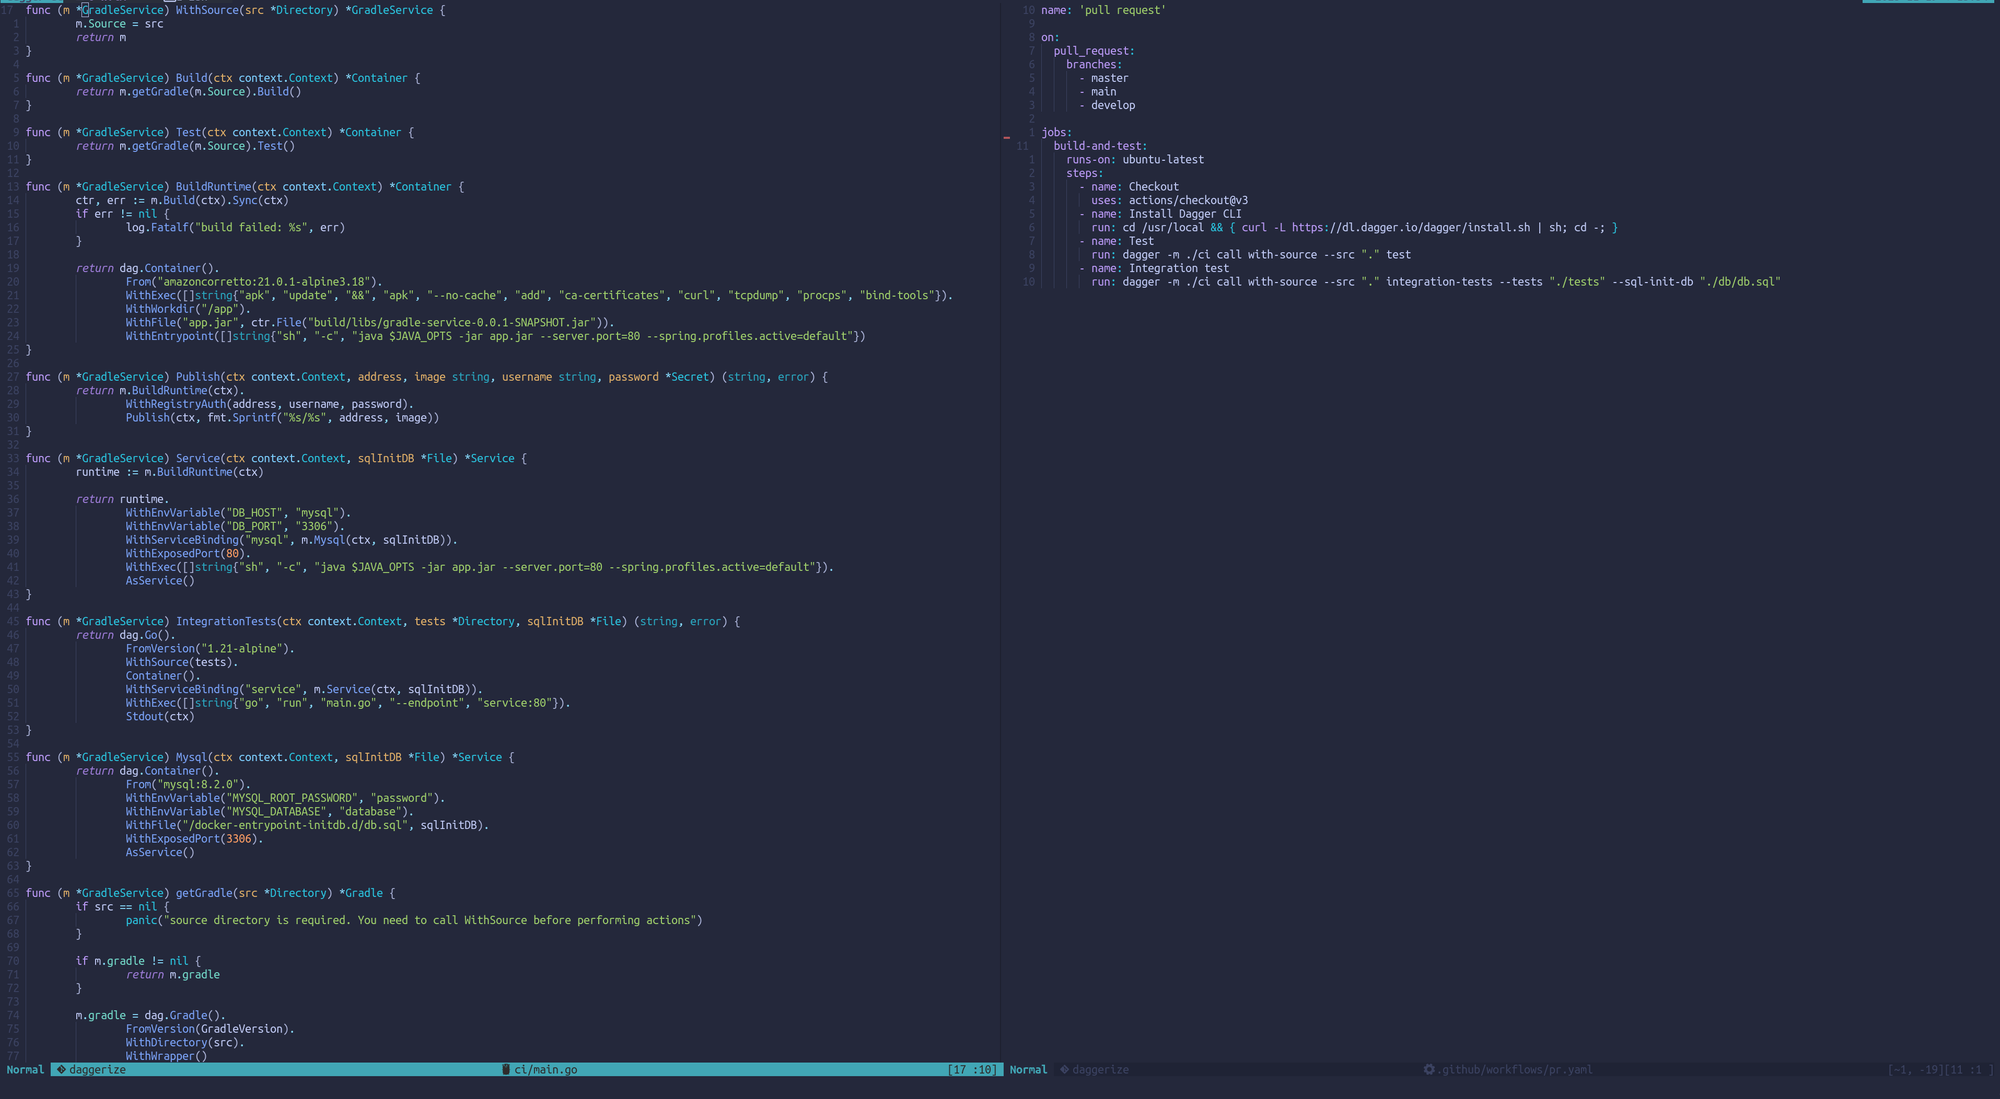Click the daggerize branch name in left statusline

(x=97, y=1069)
